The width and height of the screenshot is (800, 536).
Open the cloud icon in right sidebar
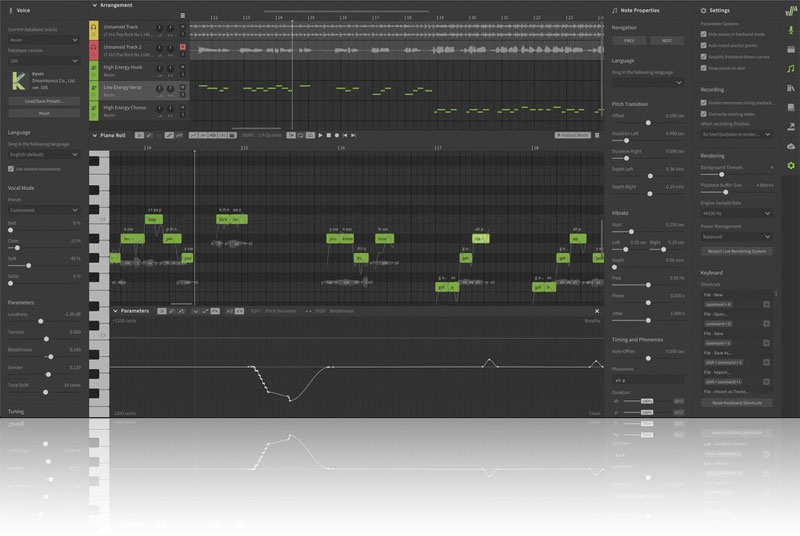coord(790,145)
